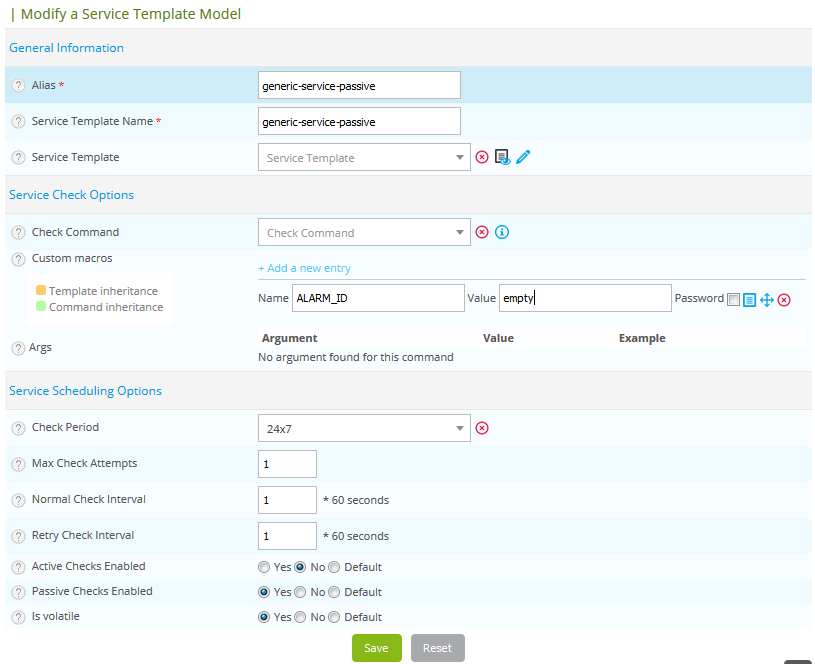
Task: Clear the Check Command selection
Action: coord(482,232)
